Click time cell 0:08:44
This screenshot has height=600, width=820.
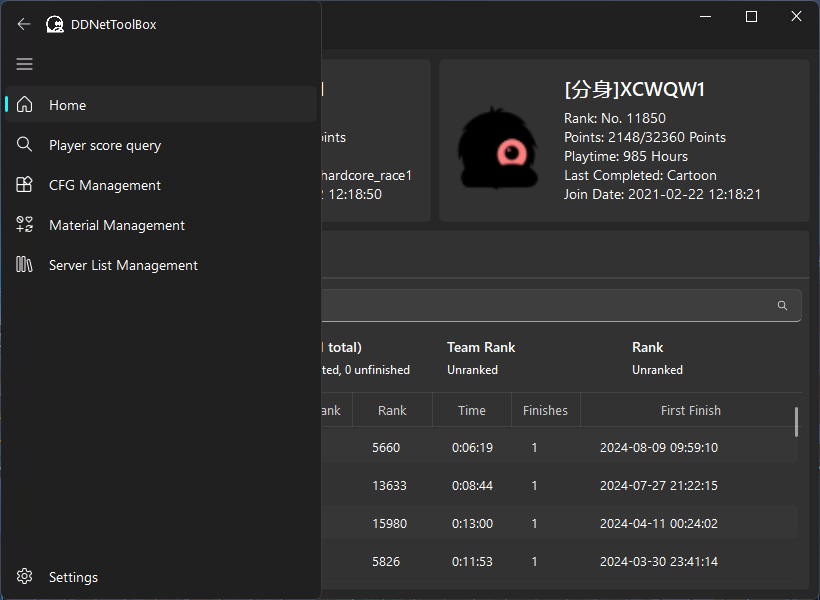point(472,485)
